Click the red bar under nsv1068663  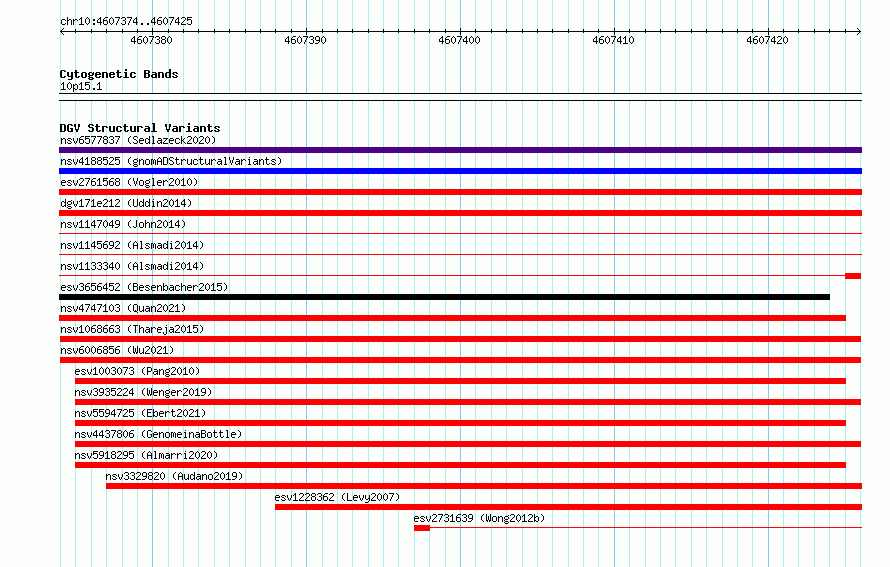[460, 339]
